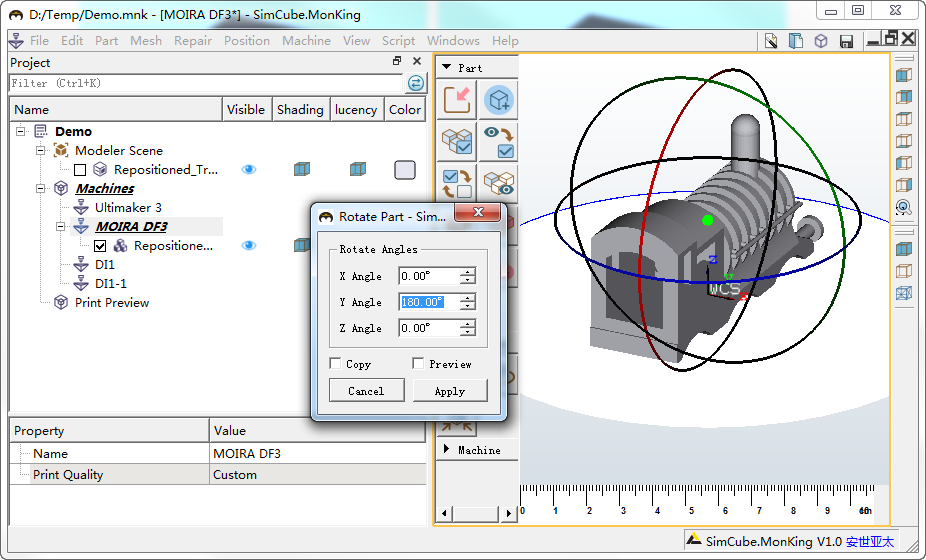Click the Filter (Ctrl+K) input field
The image size is (926, 560).
[206, 83]
